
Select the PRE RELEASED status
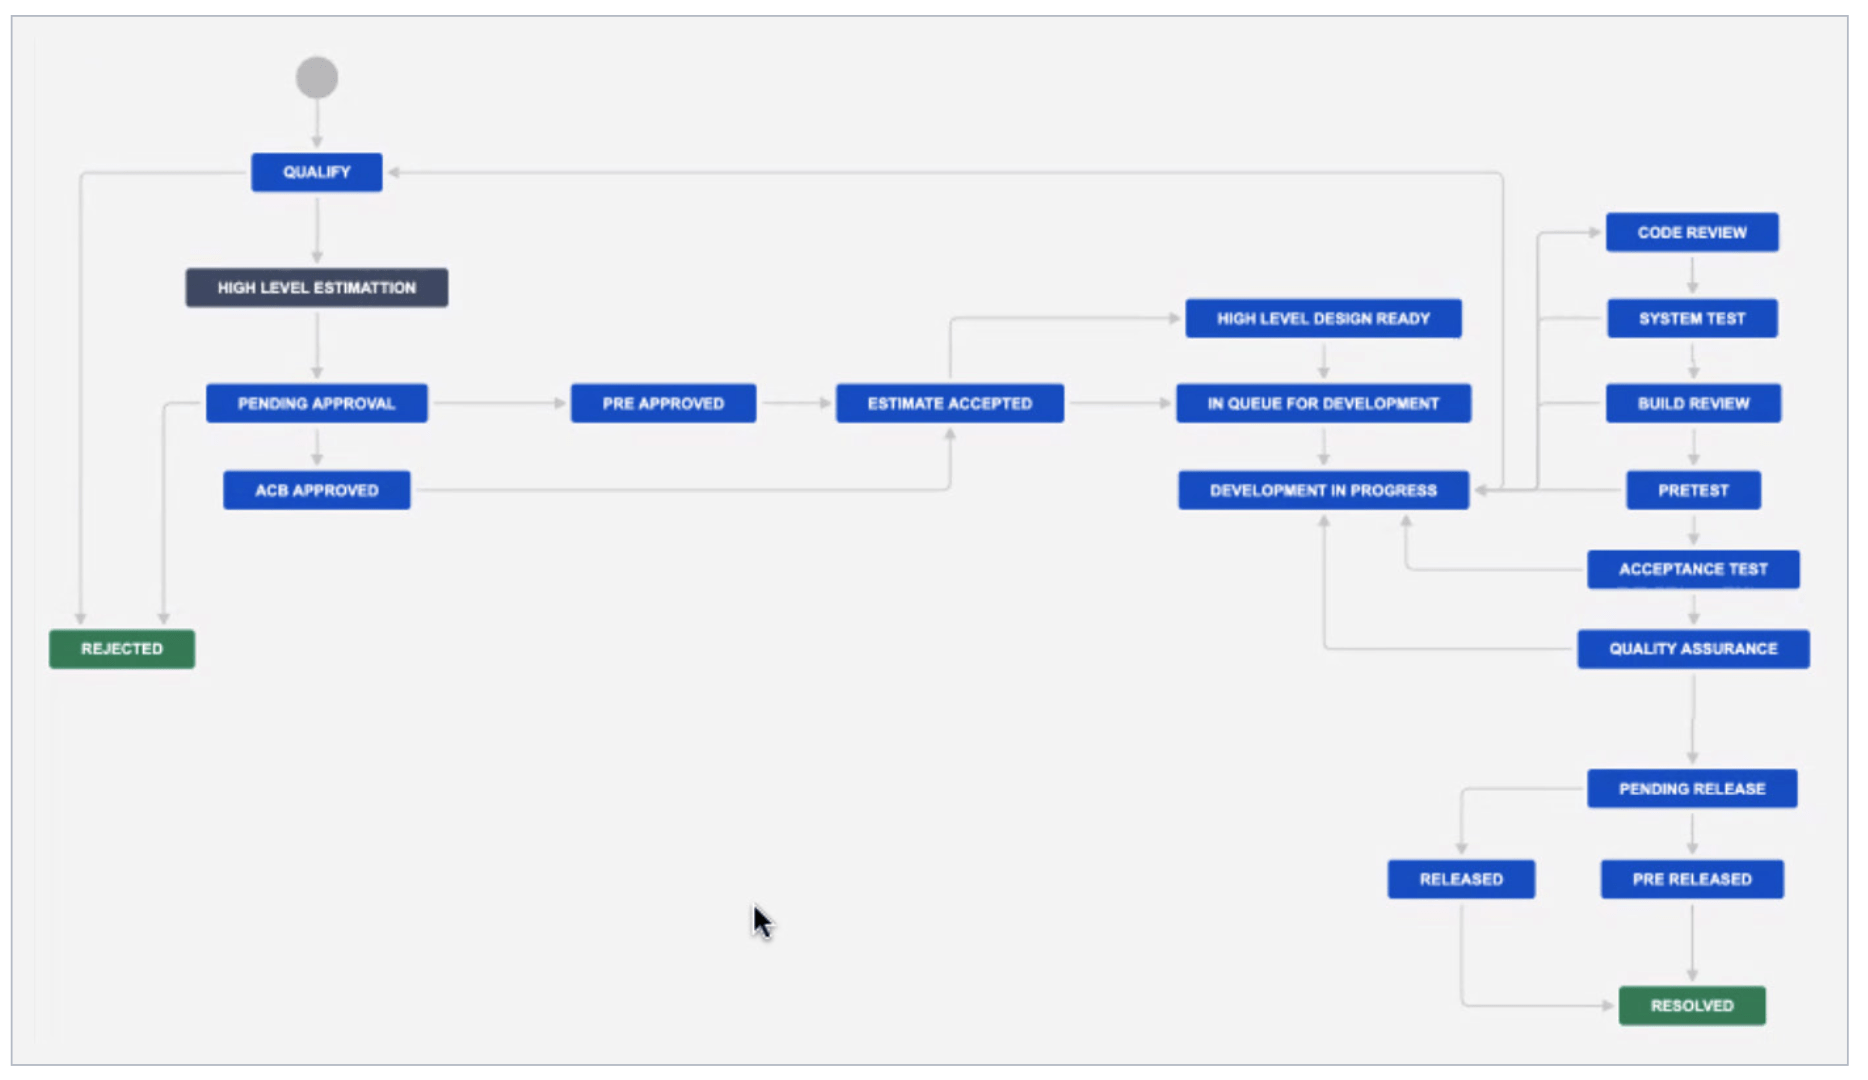click(x=1692, y=879)
